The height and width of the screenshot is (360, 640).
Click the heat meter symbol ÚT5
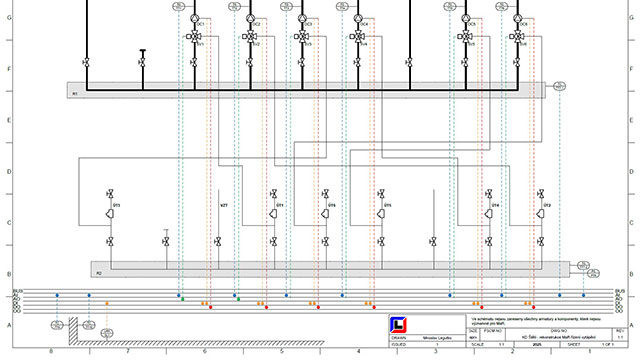(x=381, y=213)
